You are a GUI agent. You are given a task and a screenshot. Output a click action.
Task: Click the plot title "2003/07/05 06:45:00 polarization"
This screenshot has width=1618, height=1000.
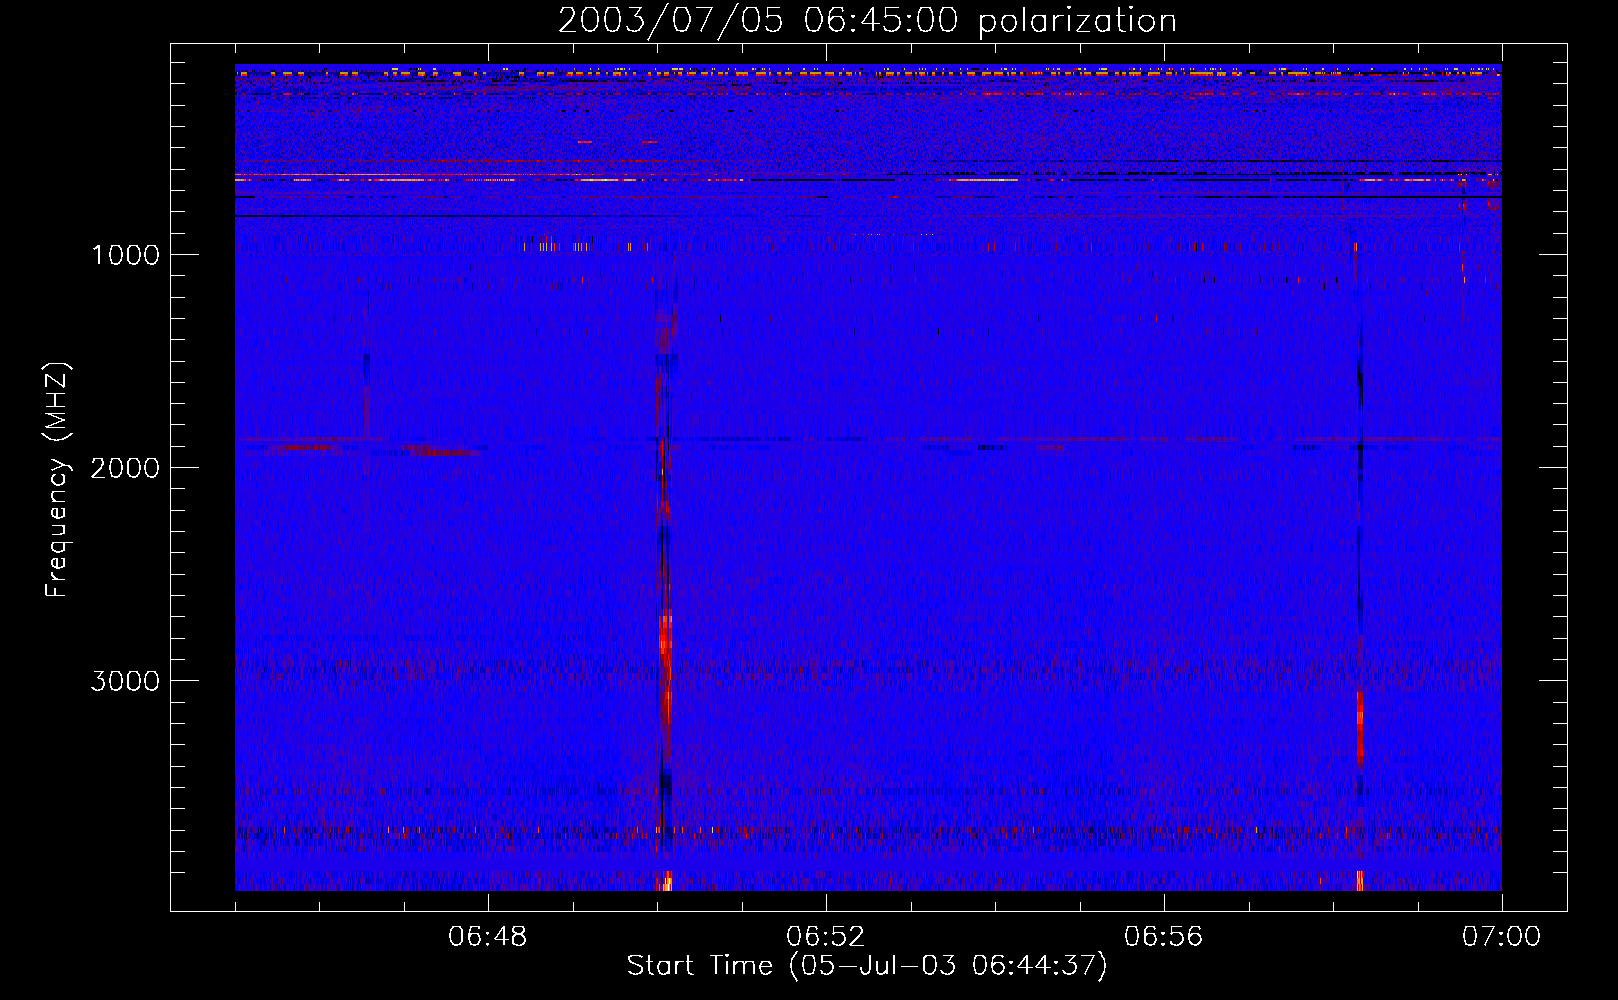click(x=867, y=21)
